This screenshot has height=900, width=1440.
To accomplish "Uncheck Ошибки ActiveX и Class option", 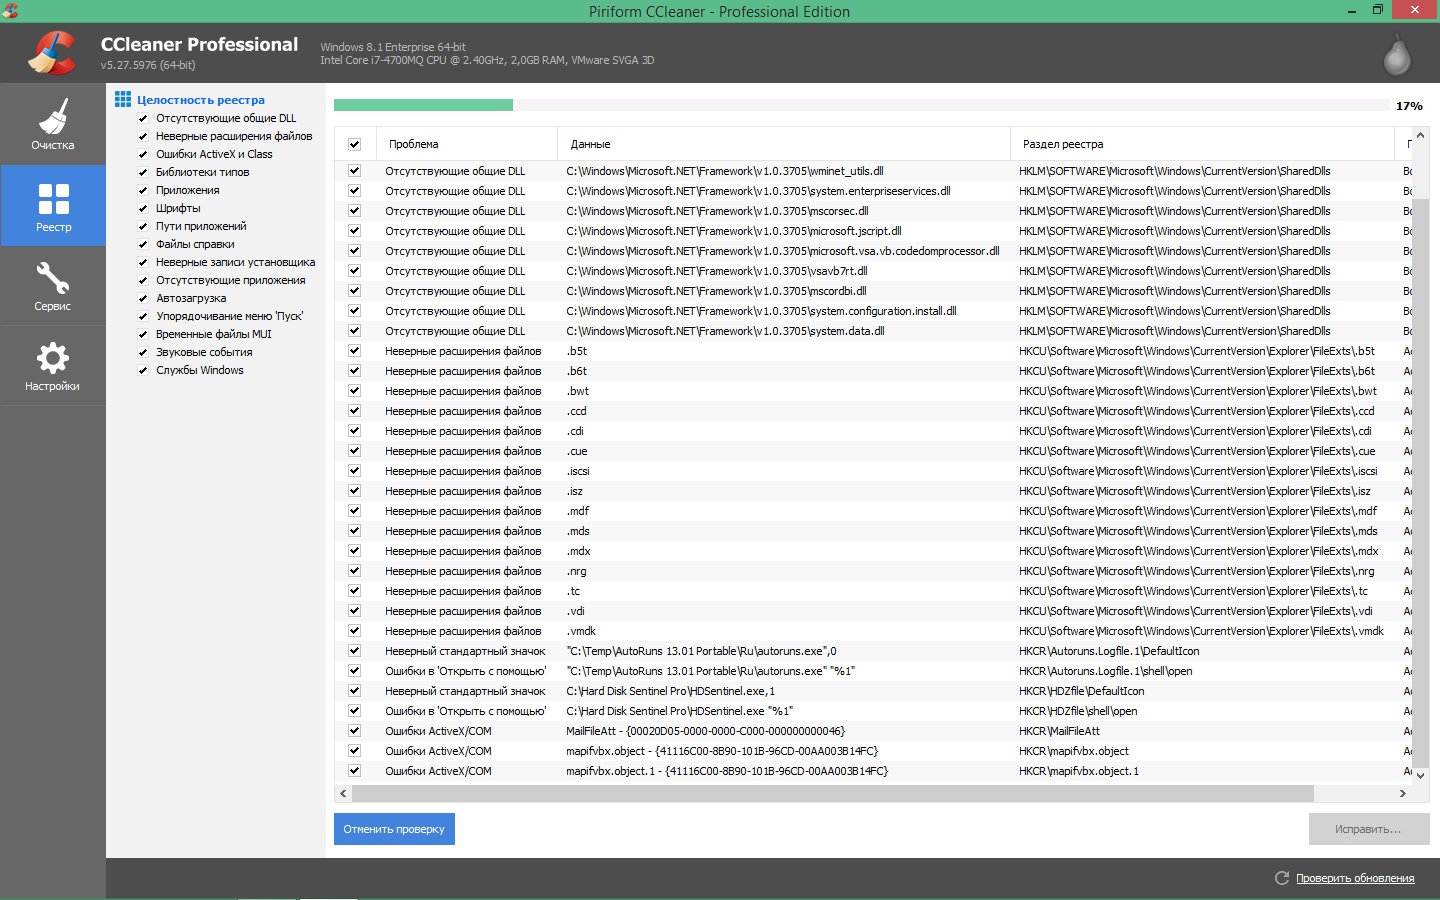I will pos(143,154).
